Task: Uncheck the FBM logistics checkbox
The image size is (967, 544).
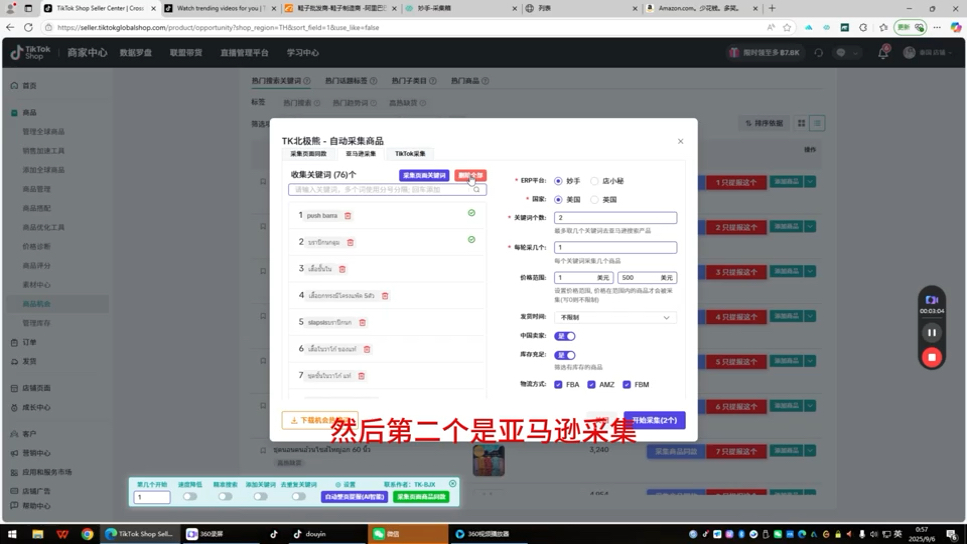Action: tap(627, 385)
